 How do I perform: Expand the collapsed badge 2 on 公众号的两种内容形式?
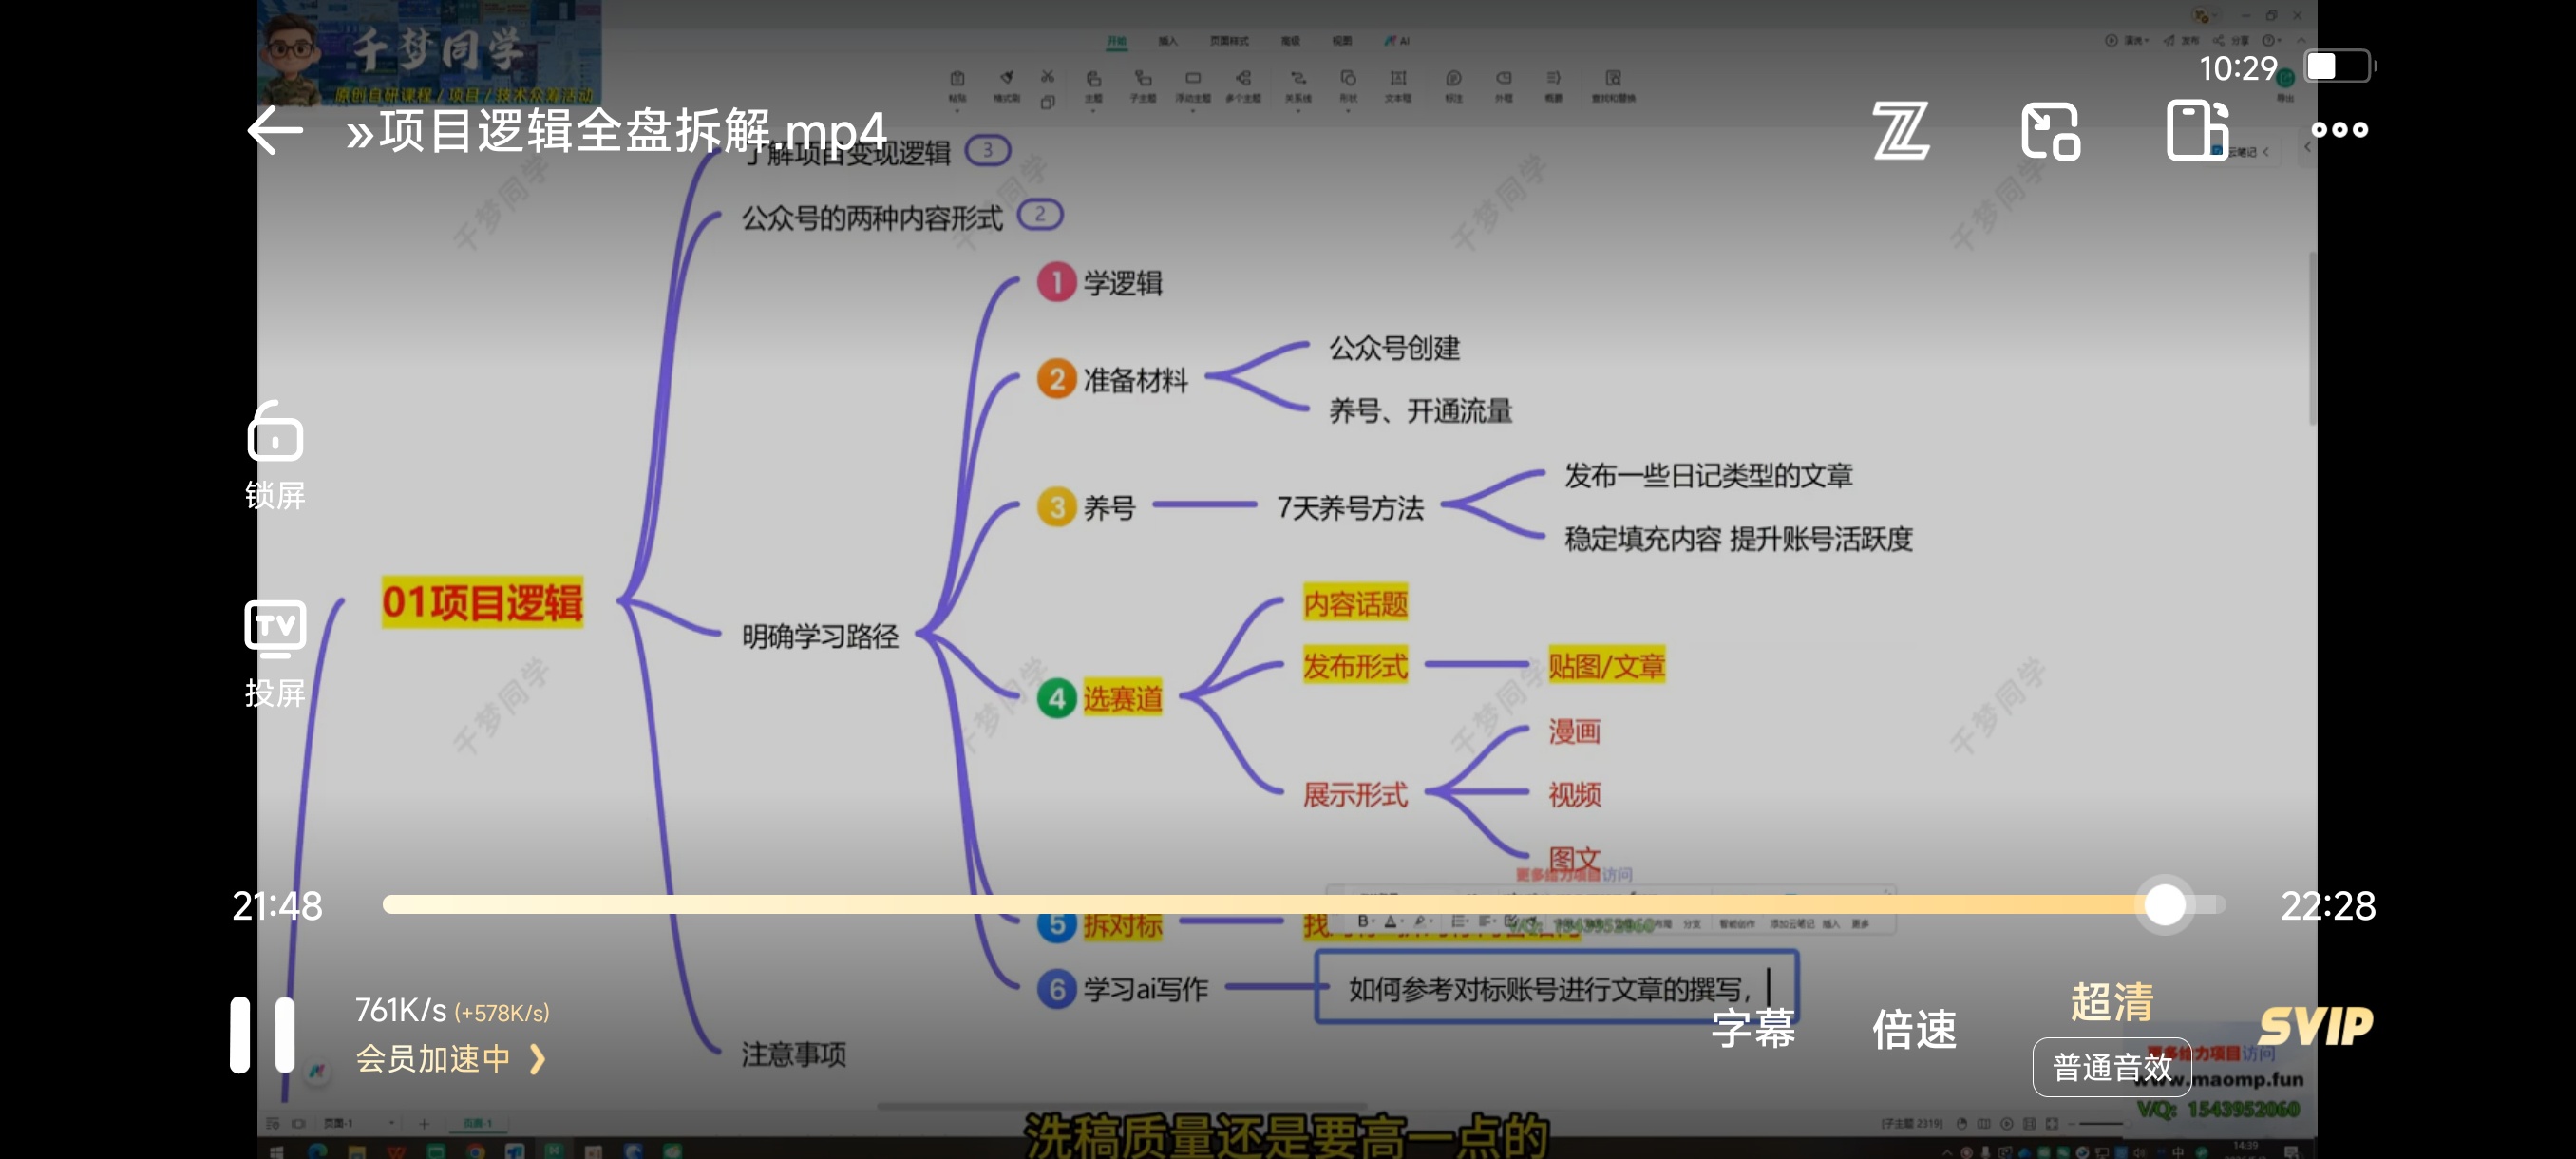[x=1040, y=214]
